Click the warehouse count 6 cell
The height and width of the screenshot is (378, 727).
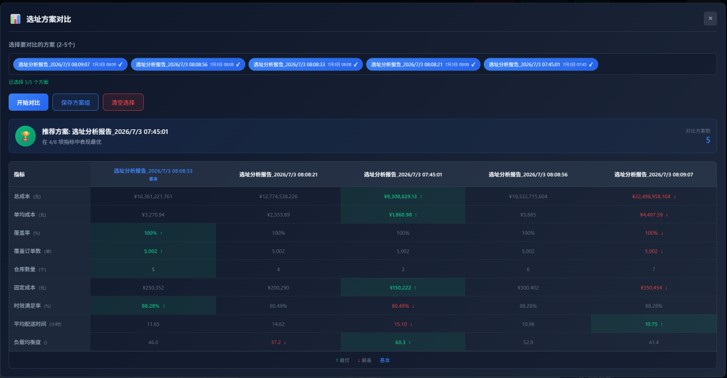click(x=528, y=269)
